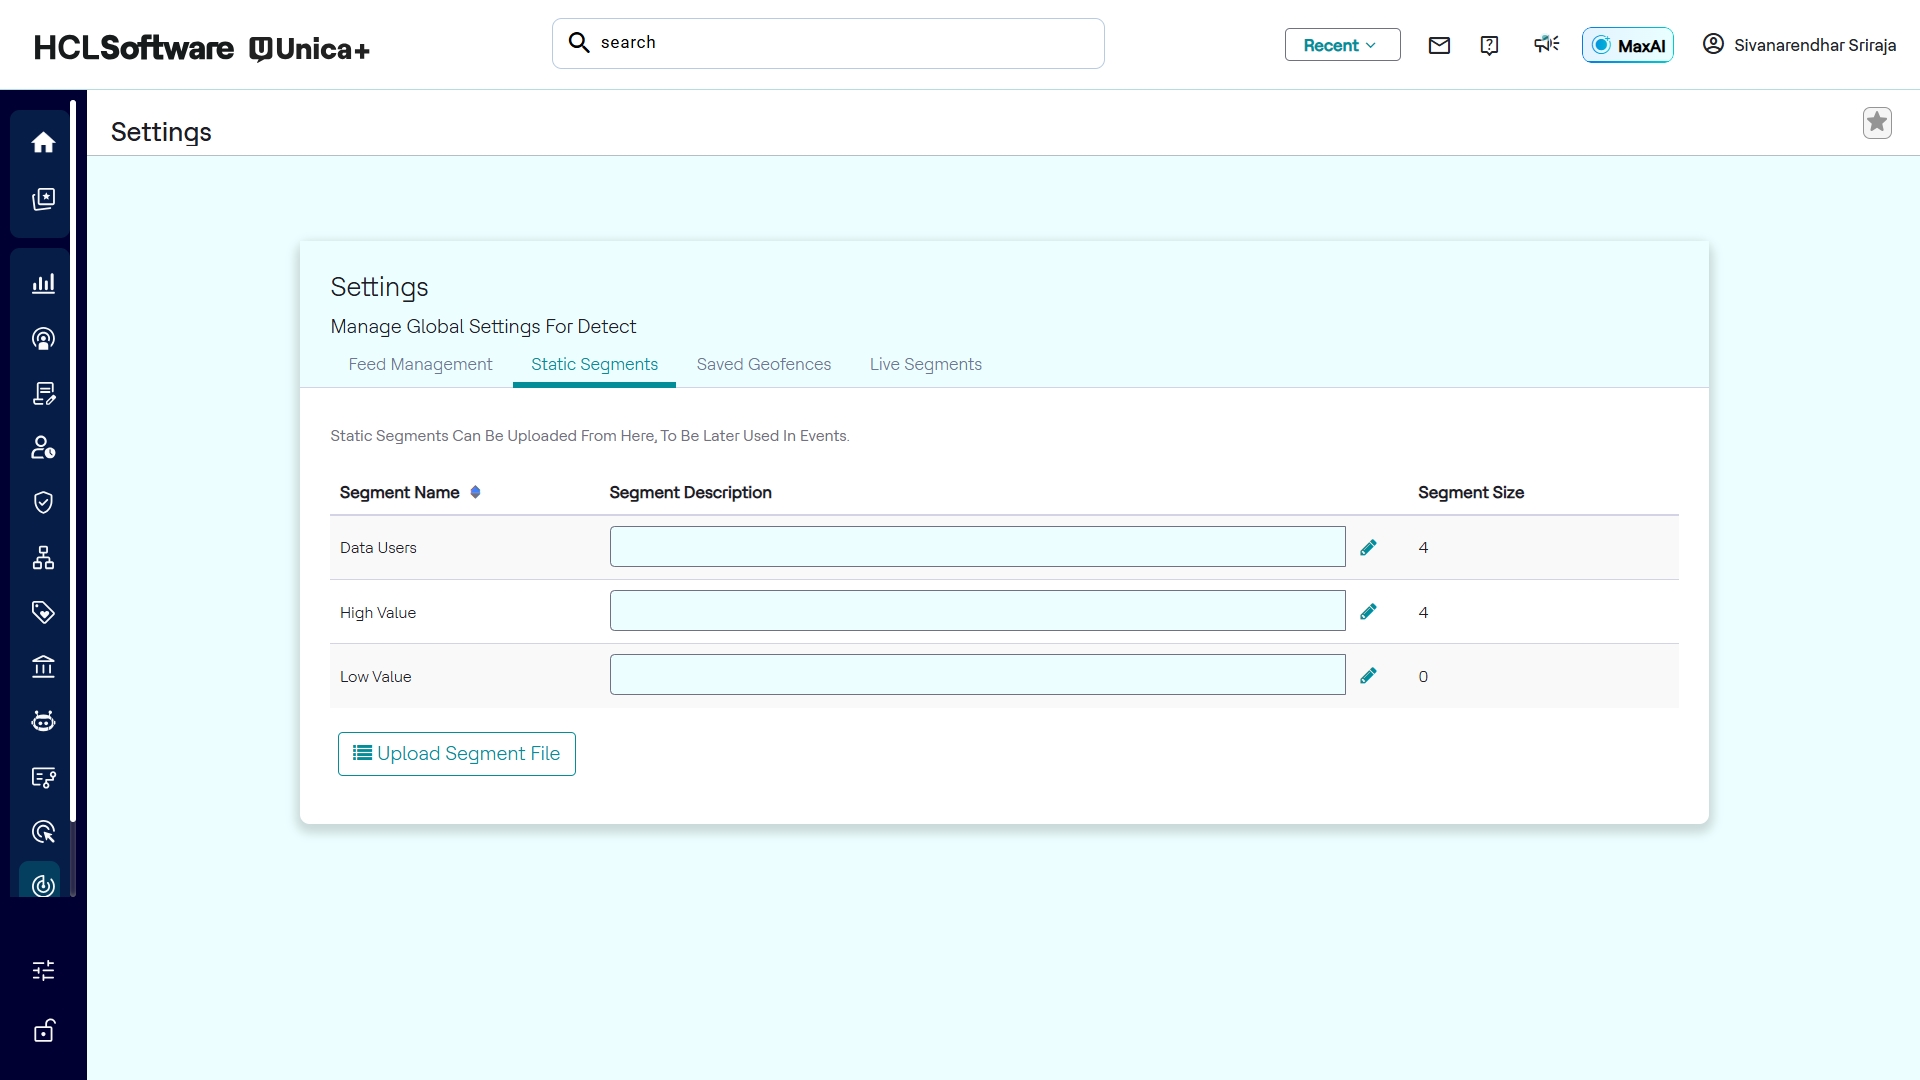1920x1080 pixels.
Task: Click the shield icon in sidebar
Action: 43,503
